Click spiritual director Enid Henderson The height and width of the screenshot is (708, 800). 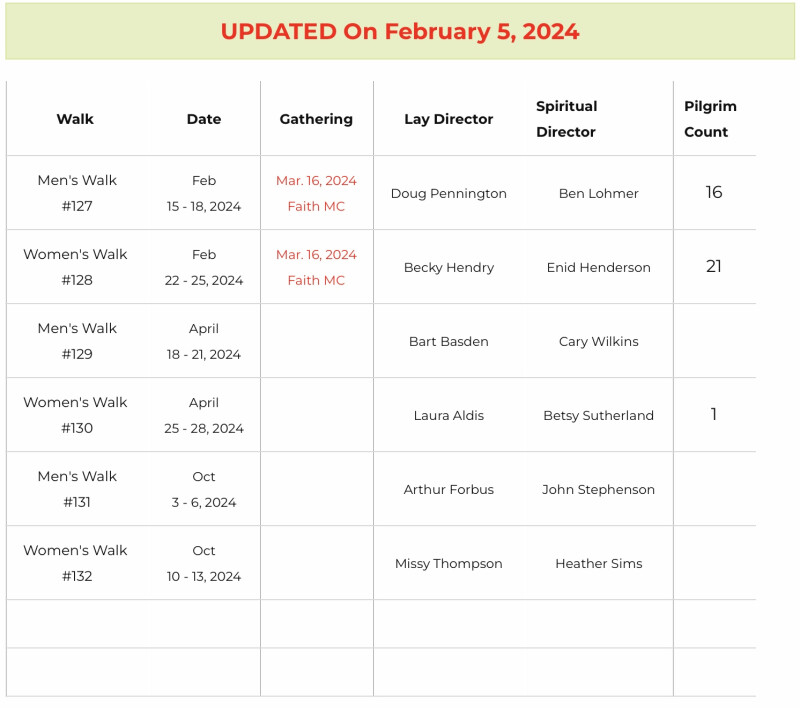pos(598,268)
